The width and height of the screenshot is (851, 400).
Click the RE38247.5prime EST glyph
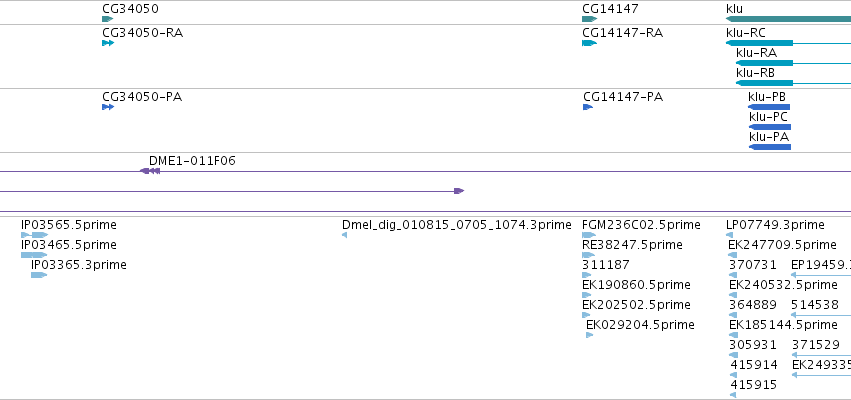588,255
